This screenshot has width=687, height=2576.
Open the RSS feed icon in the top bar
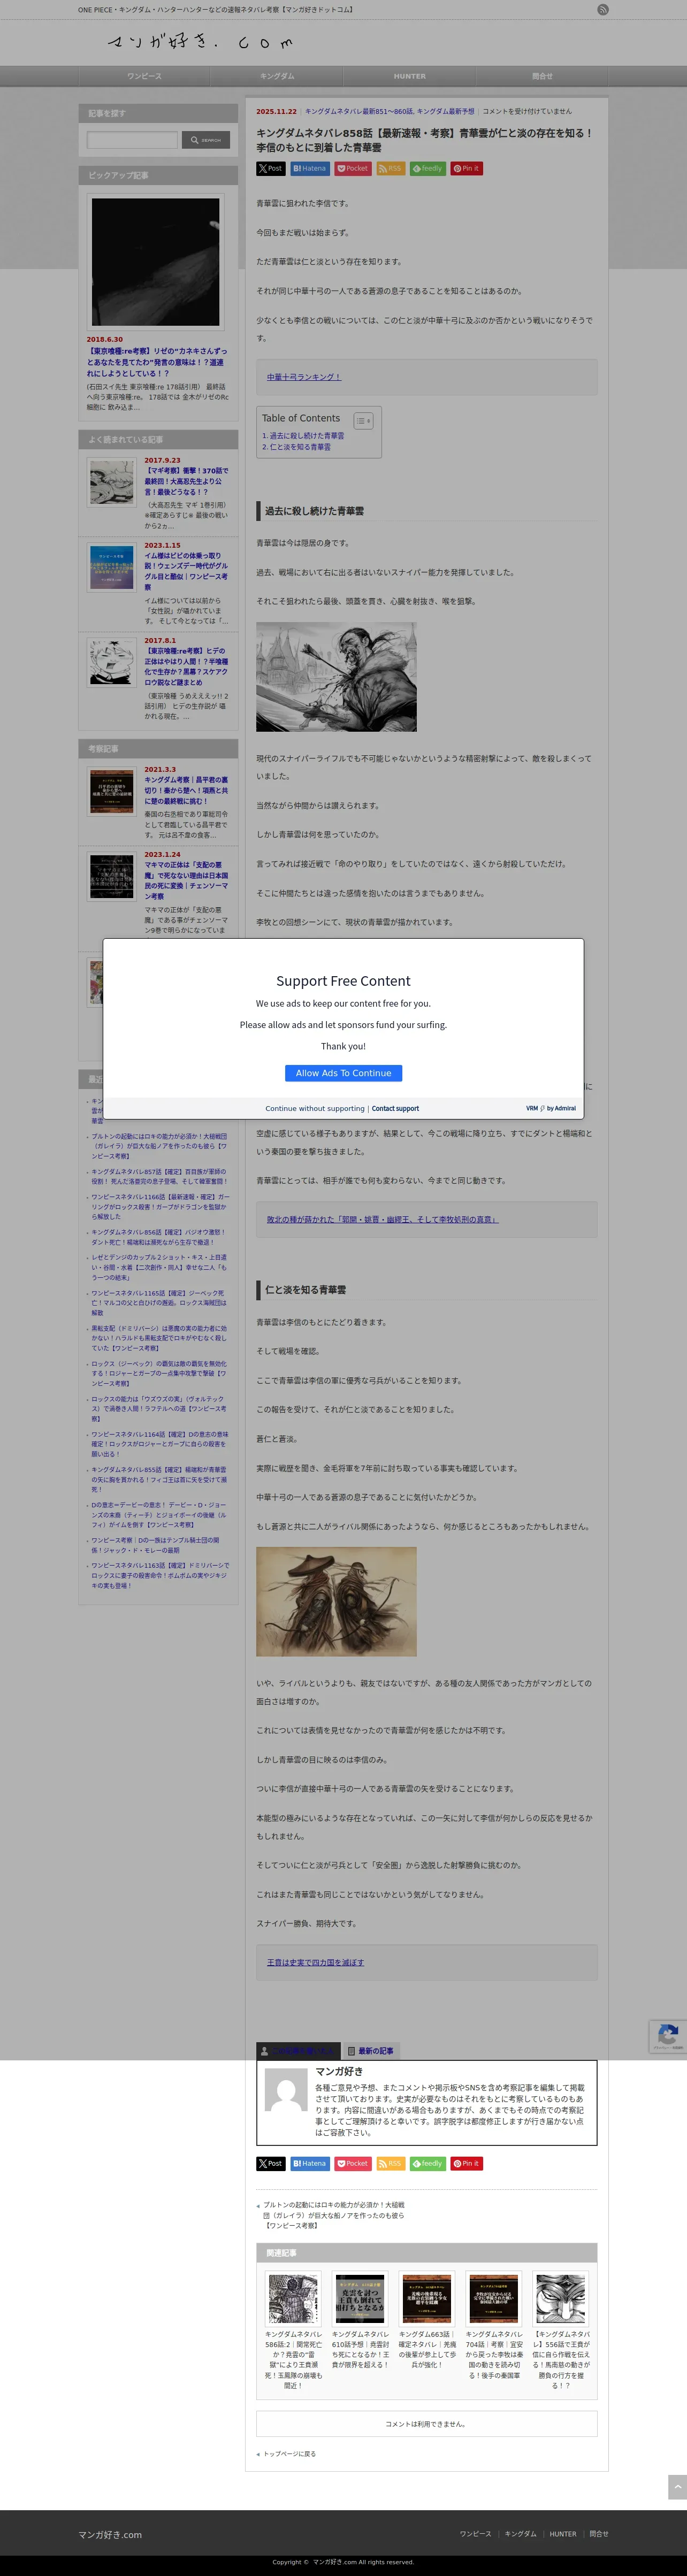tap(602, 10)
